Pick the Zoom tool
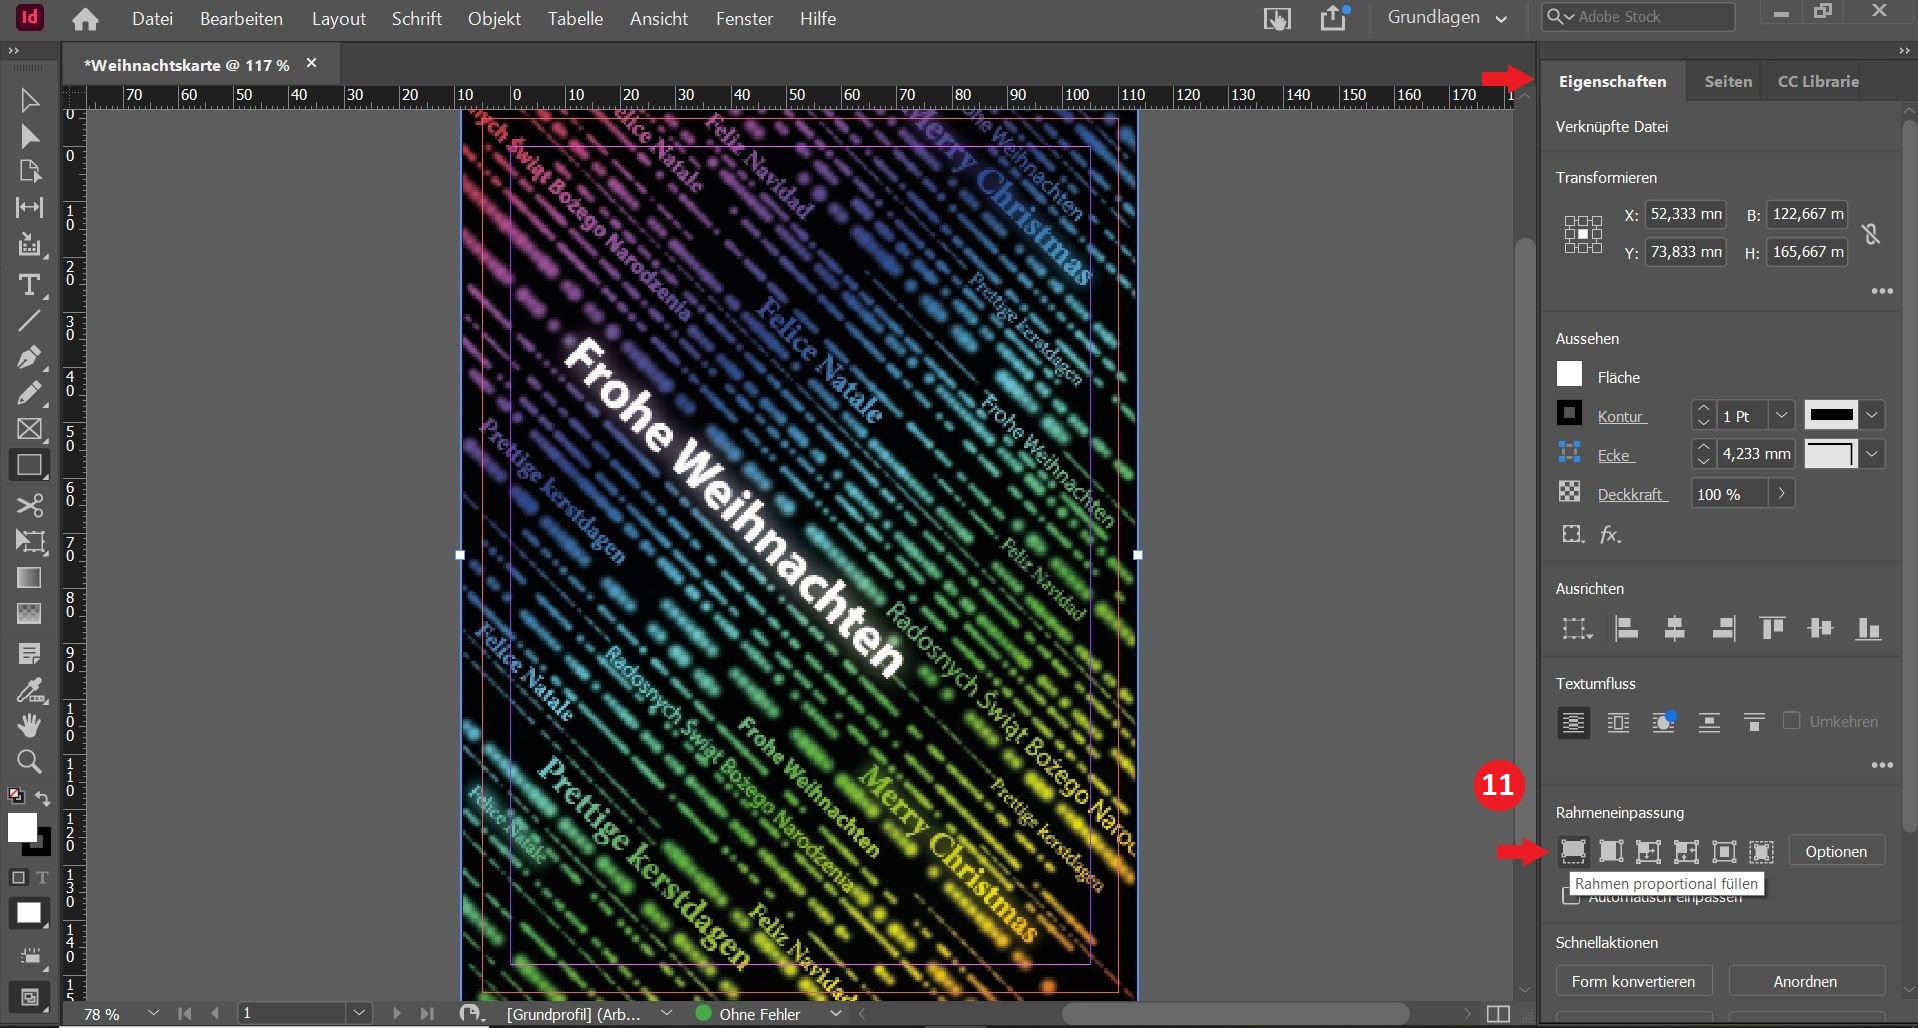Image resolution: width=1918 pixels, height=1028 pixels. pos(29,762)
